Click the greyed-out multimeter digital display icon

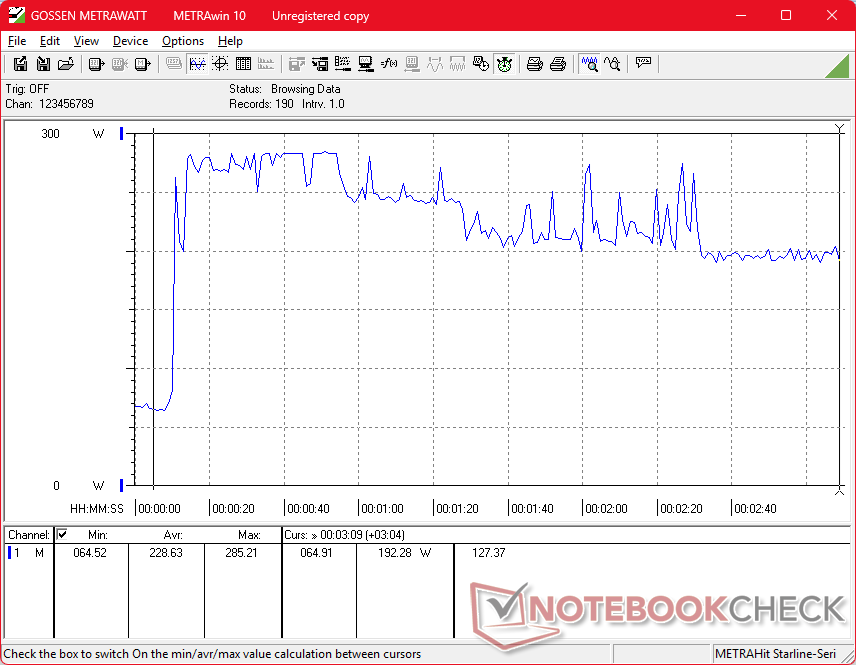[x=174, y=64]
